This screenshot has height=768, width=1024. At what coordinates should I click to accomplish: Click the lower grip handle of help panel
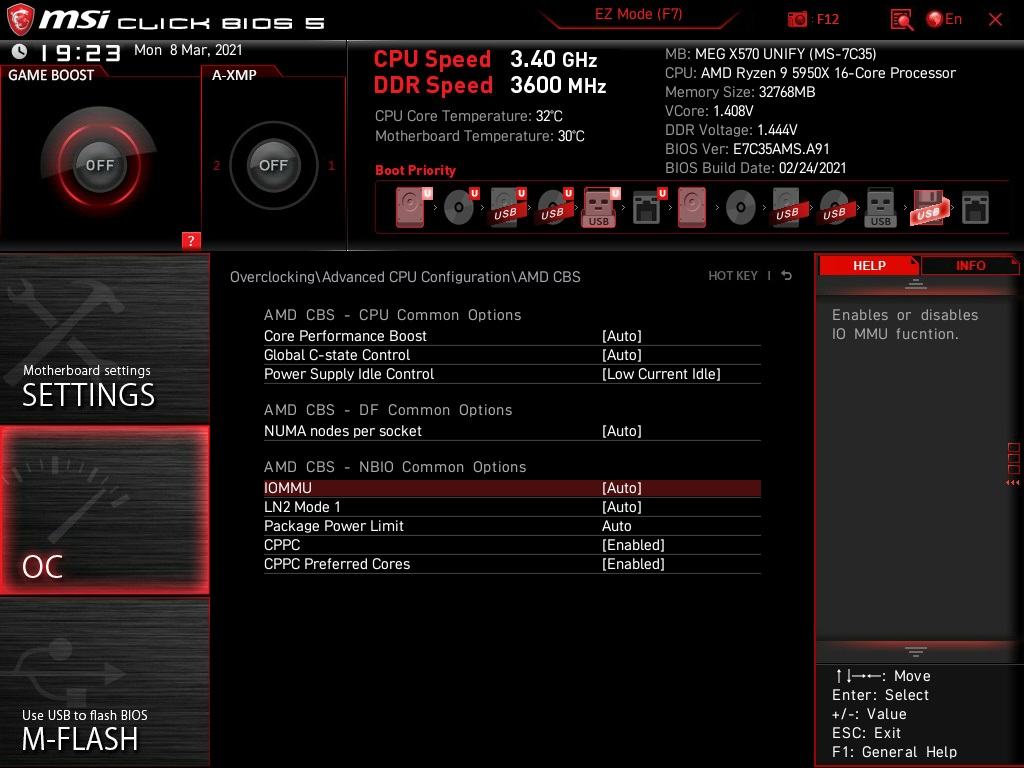916,651
